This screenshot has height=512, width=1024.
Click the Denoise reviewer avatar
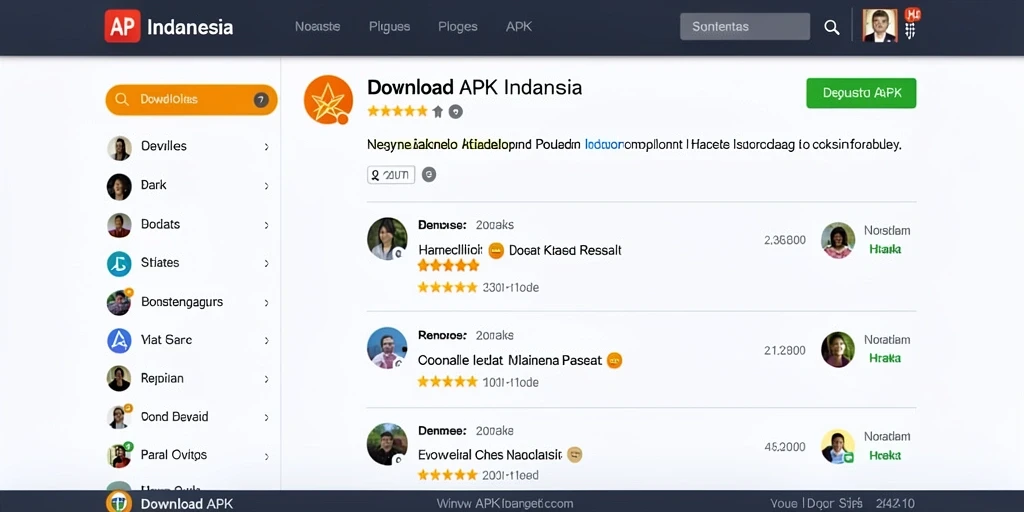387,239
